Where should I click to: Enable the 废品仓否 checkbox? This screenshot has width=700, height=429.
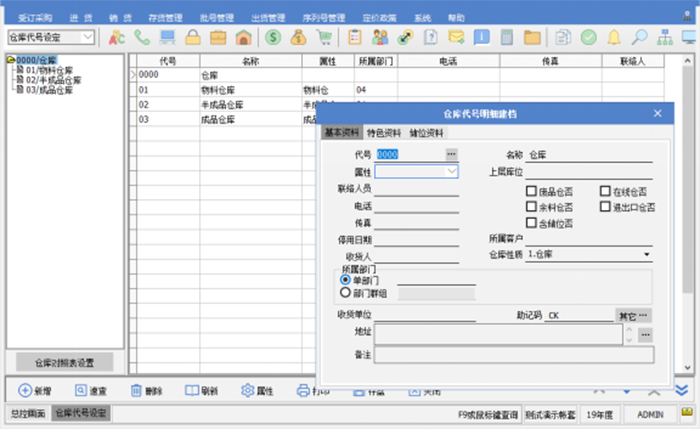(532, 191)
